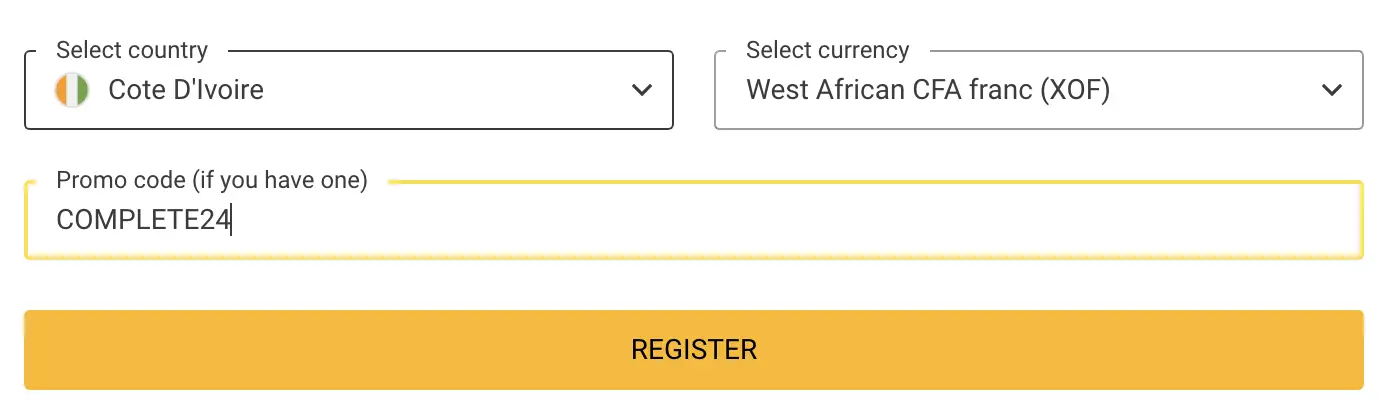Click the "Cote D'Ivoire" selected value text

(x=186, y=90)
